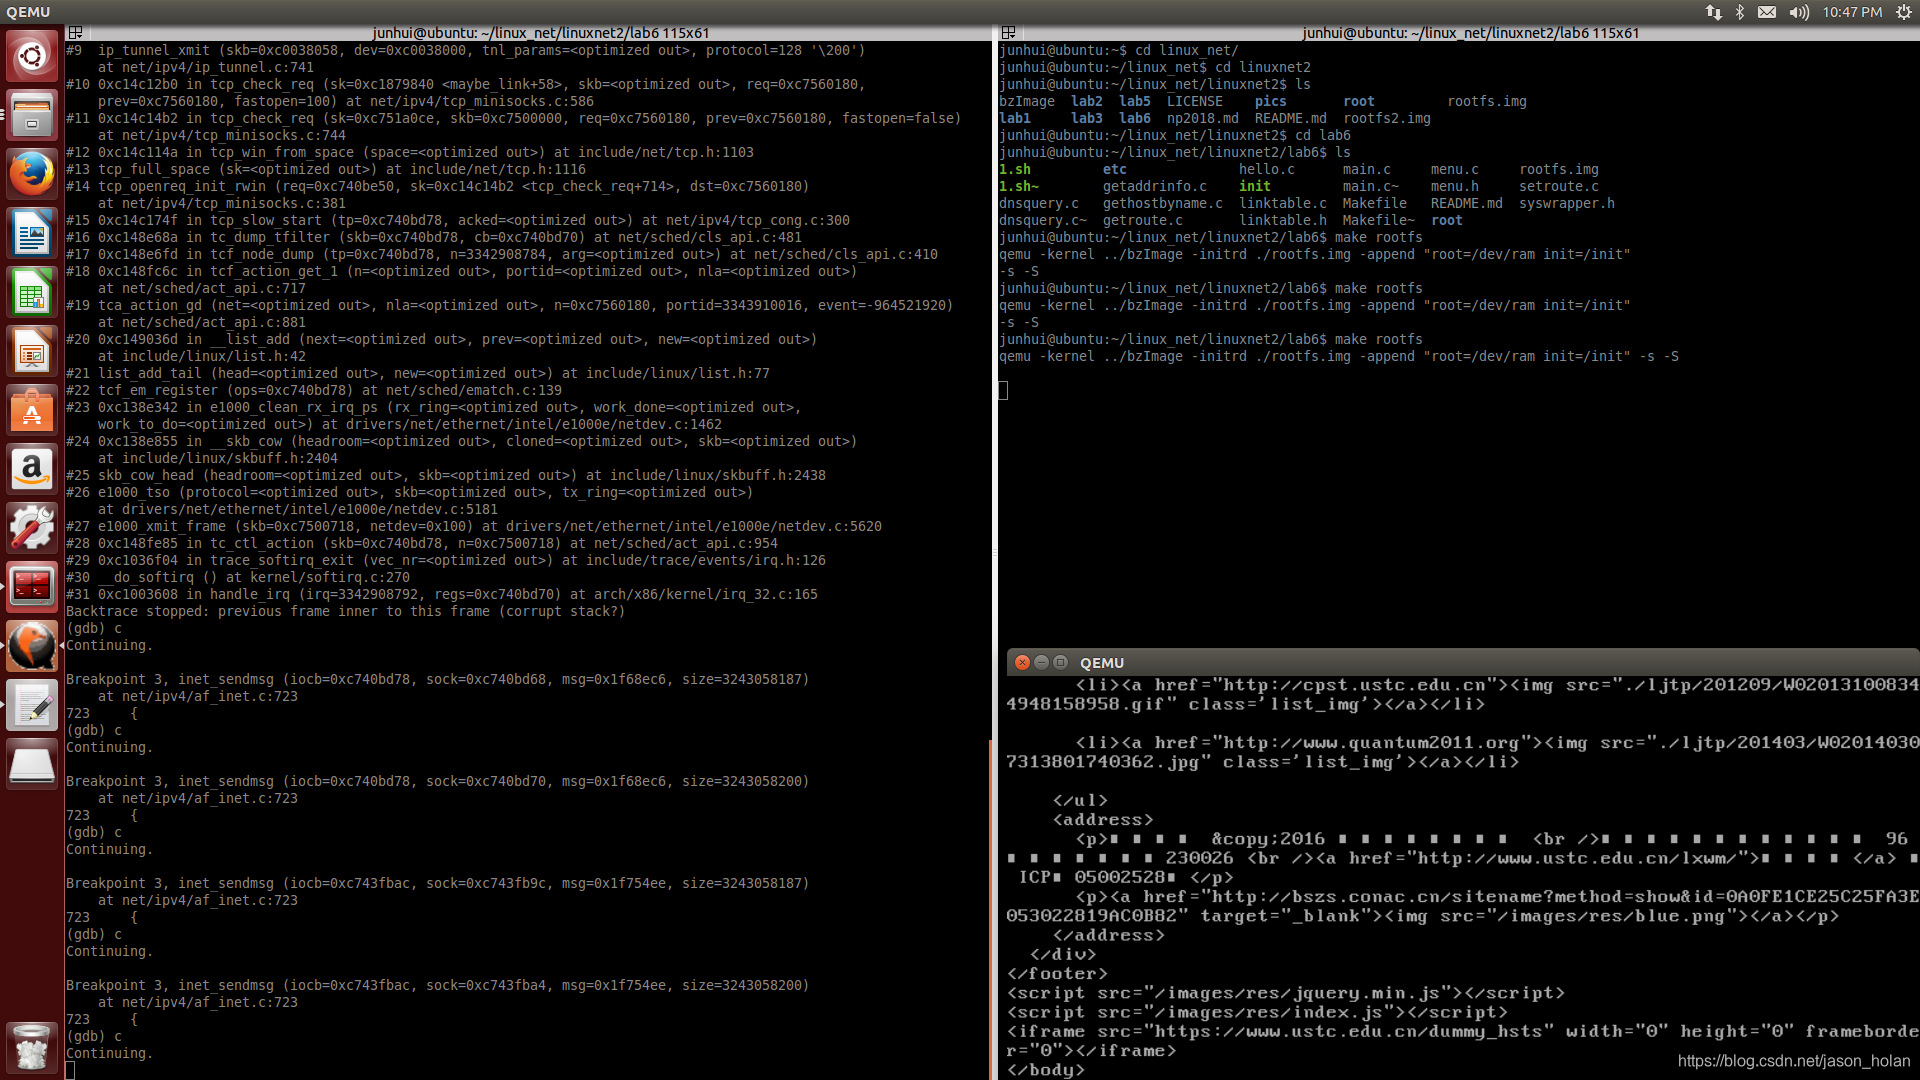Click 'cd lab6' command line
The height and width of the screenshot is (1080, 1920).
coord(1175,135)
